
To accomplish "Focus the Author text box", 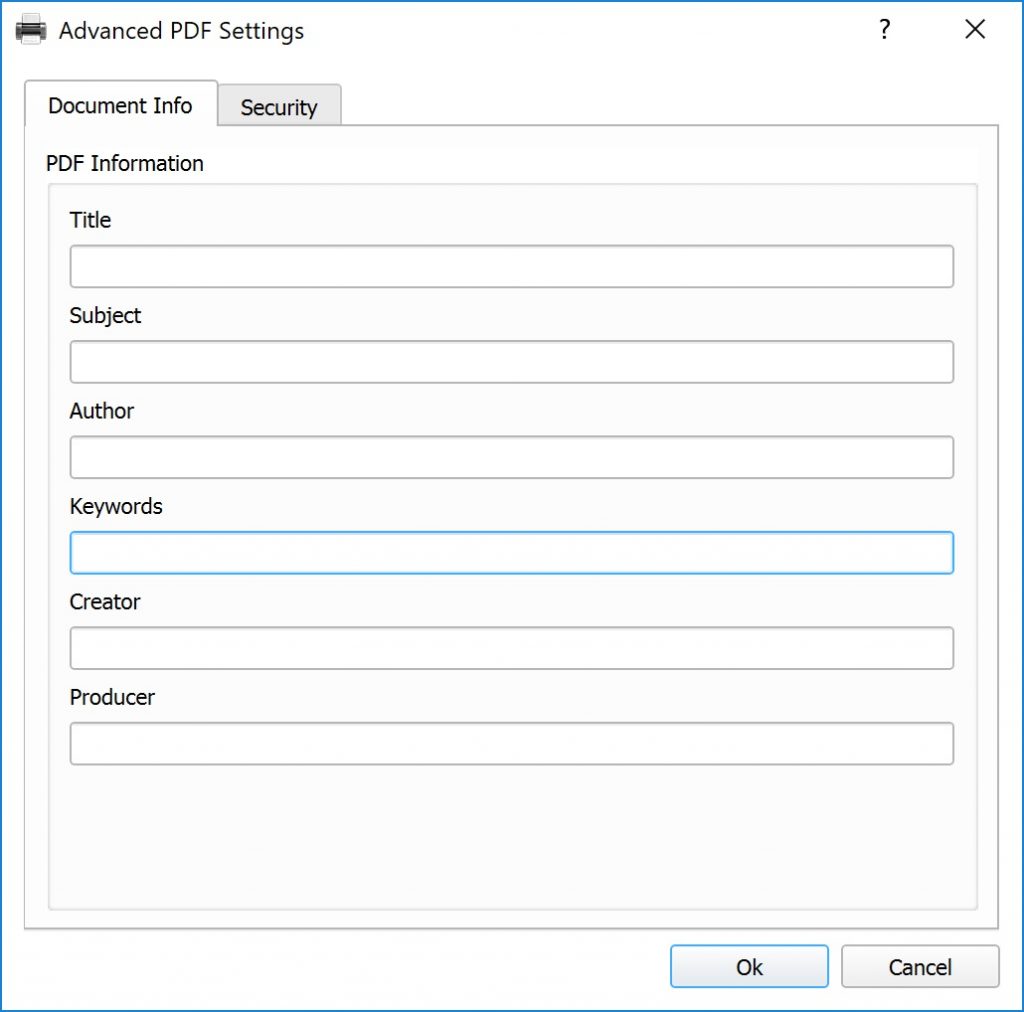I will tap(511, 457).
